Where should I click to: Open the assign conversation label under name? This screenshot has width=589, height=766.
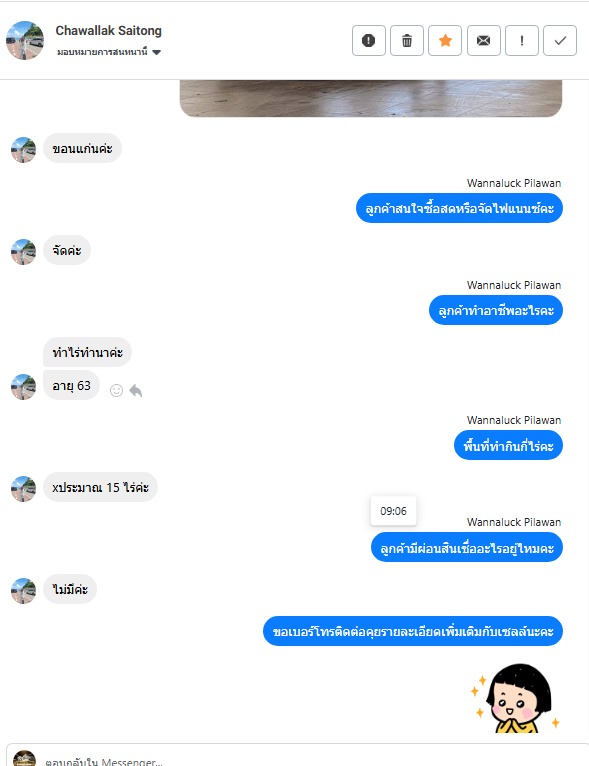(102, 52)
